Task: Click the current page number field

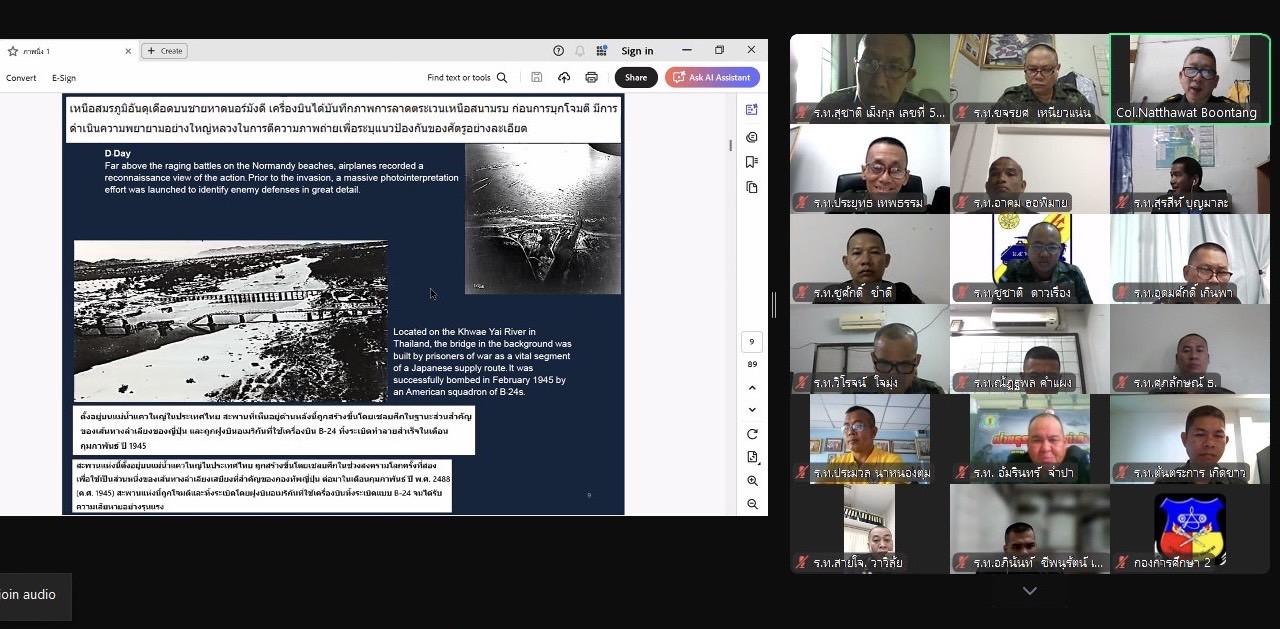Action: click(752, 342)
